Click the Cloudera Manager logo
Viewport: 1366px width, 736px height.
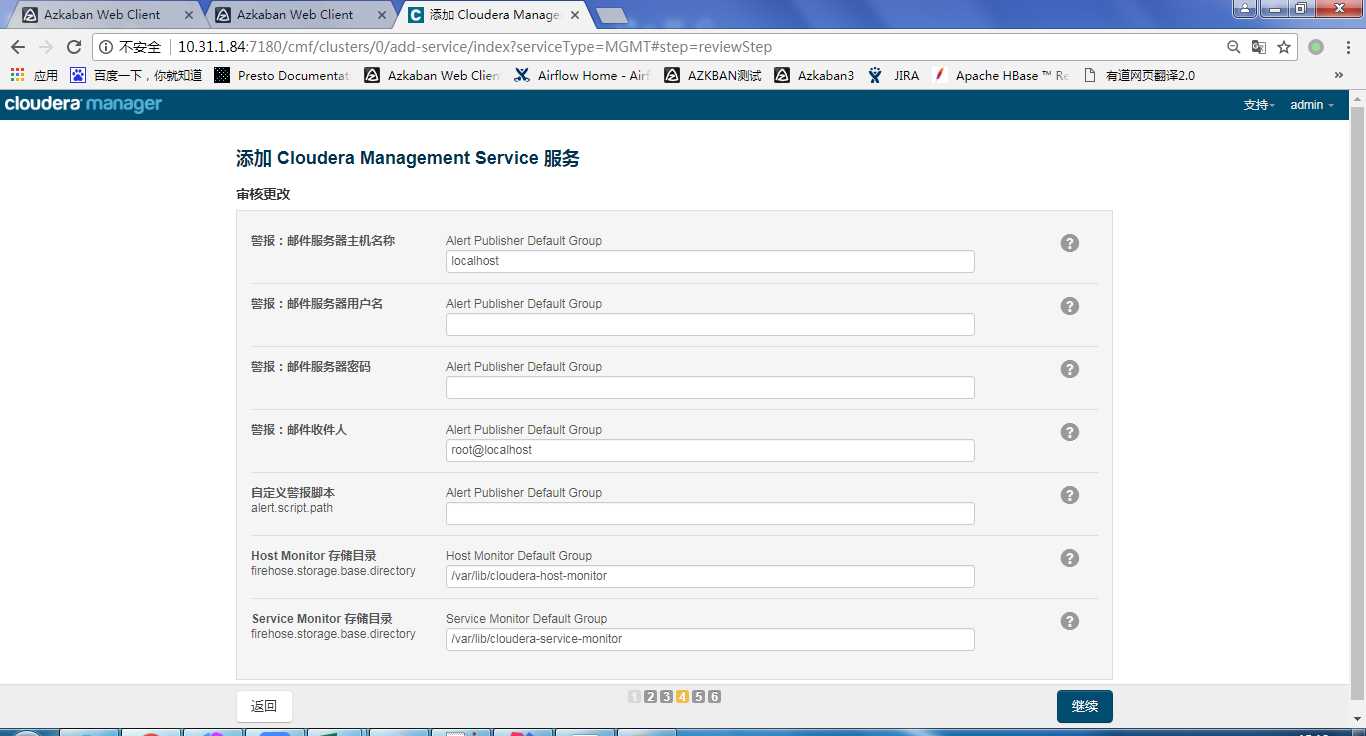pyautogui.click(x=83, y=105)
